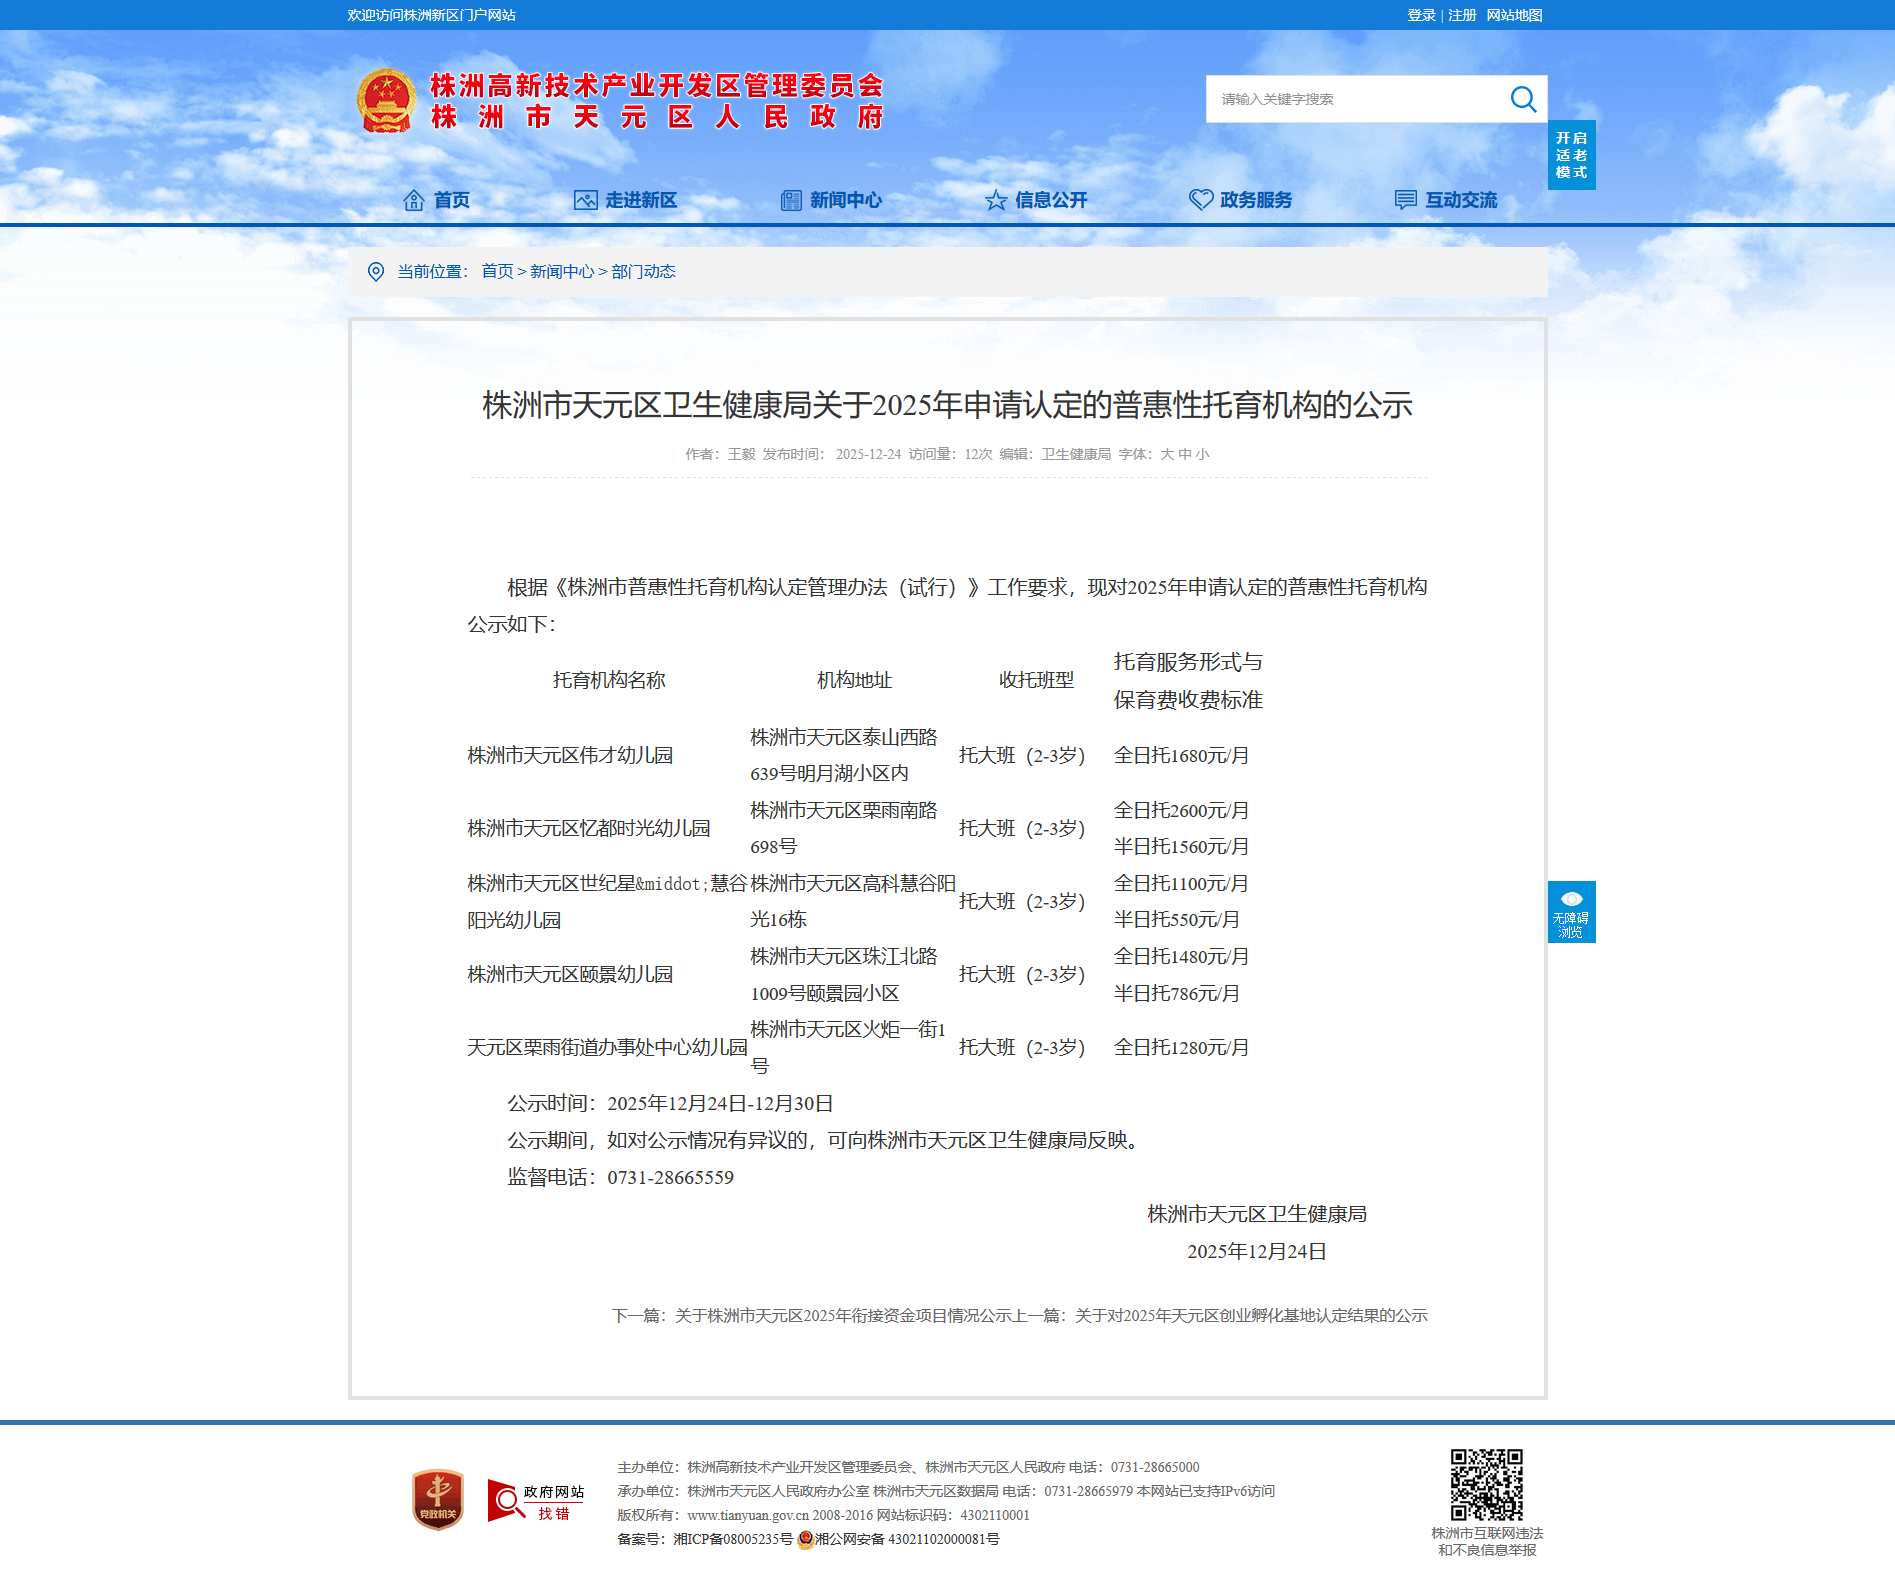Enable 开启适老模式 elderly-friendly mode
Viewport: 1895px width, 1579px height.
[x=1571, y=155]
